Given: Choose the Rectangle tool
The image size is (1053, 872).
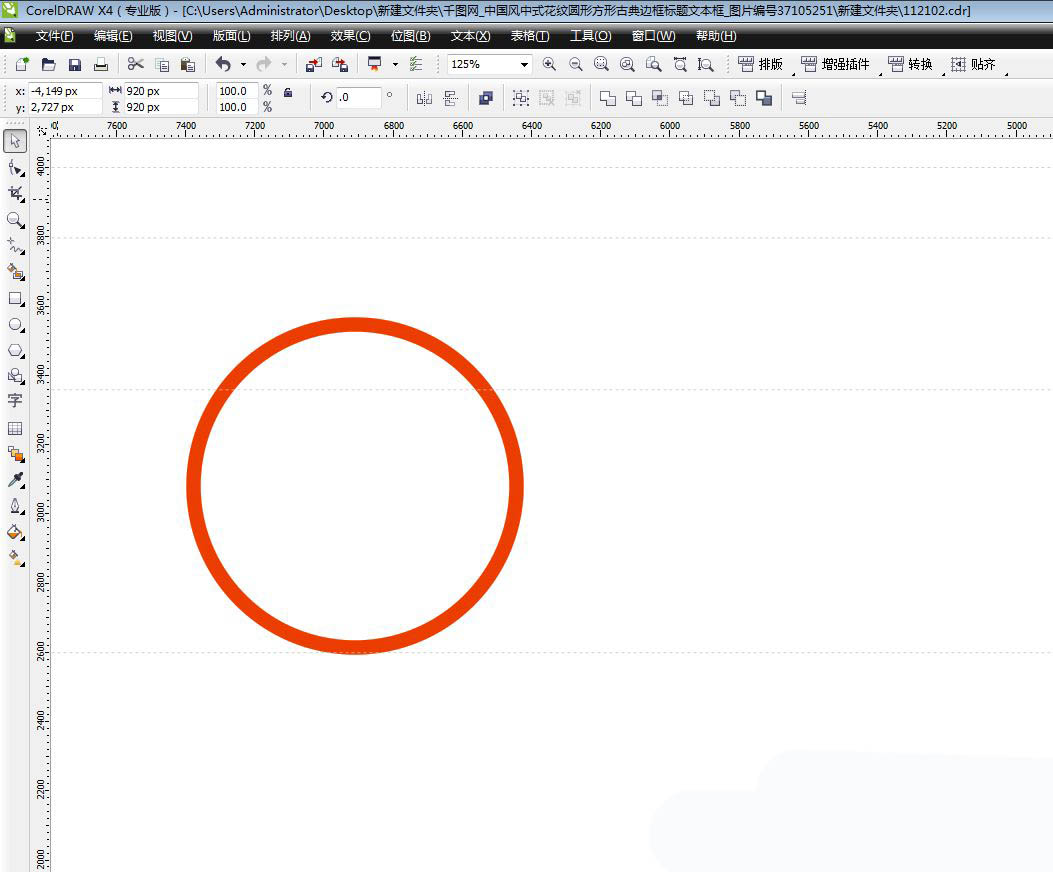Looking at the screenshot, I should [x=15, y=298].
